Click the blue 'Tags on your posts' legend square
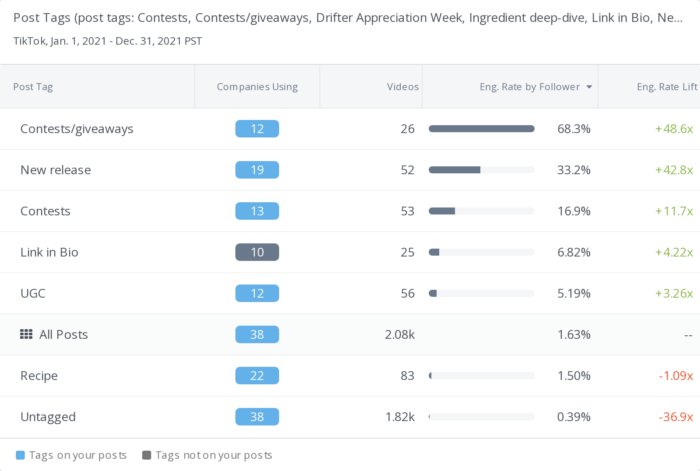This screenshot has height=471, width=700. pos(20,455)
